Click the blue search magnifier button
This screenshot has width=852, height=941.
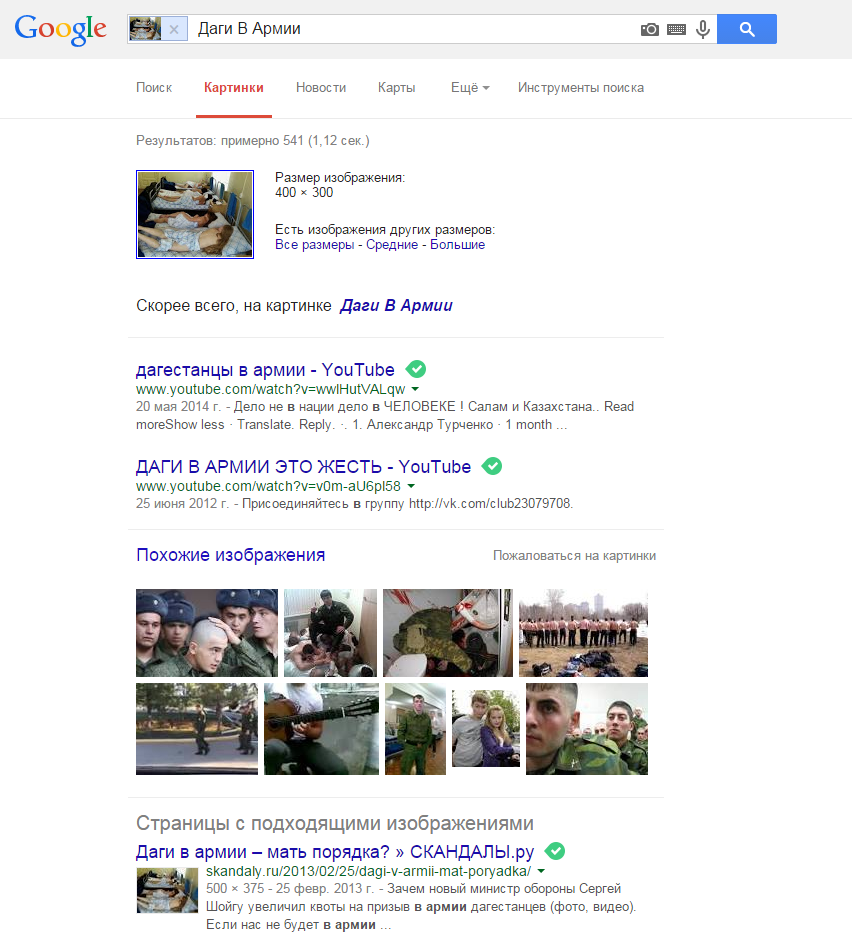click(747, 29)
